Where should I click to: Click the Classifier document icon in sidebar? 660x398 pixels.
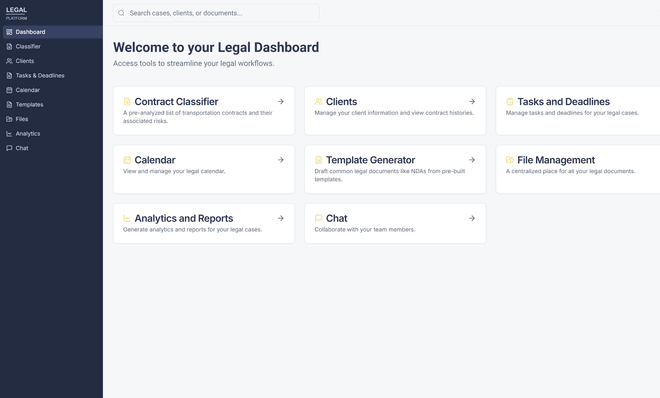(9, 47)
